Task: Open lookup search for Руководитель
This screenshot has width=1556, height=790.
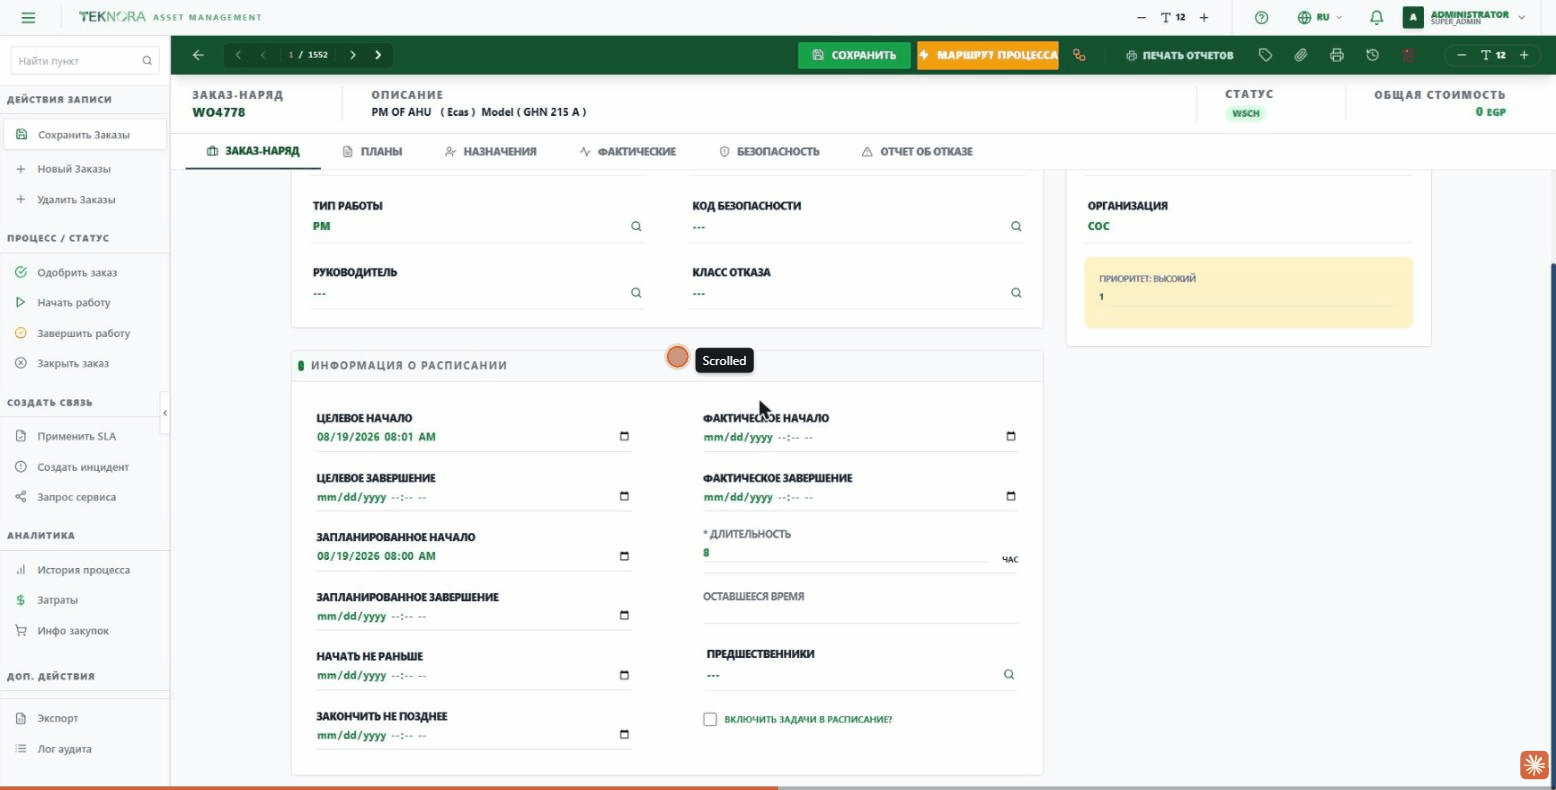Action: point(636,293)
